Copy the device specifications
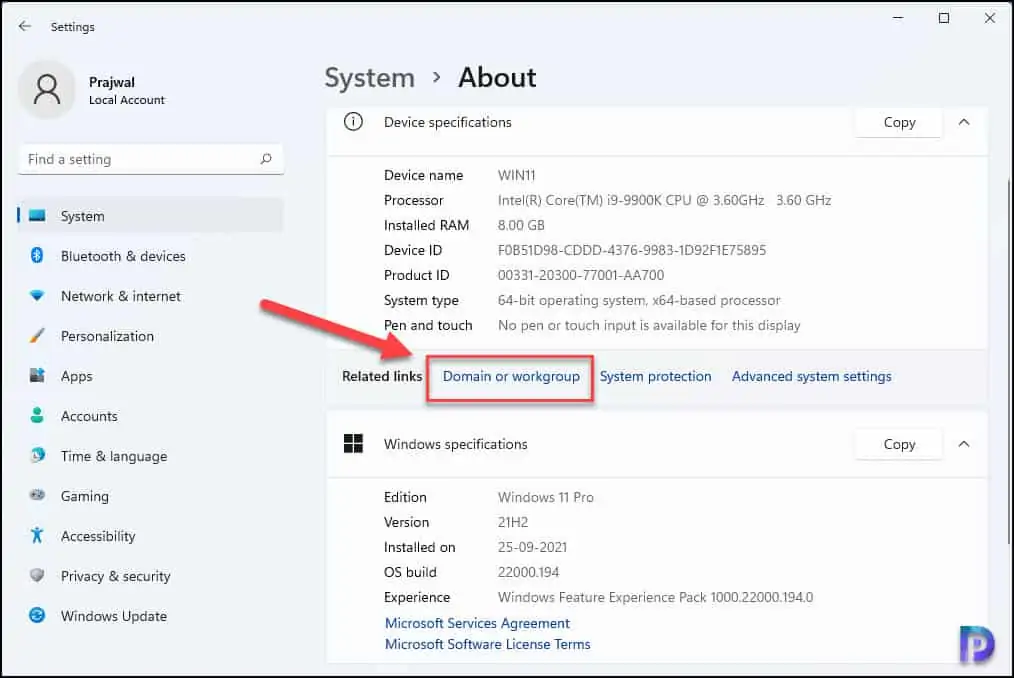 pyautogui.click(x=899, y=122)
